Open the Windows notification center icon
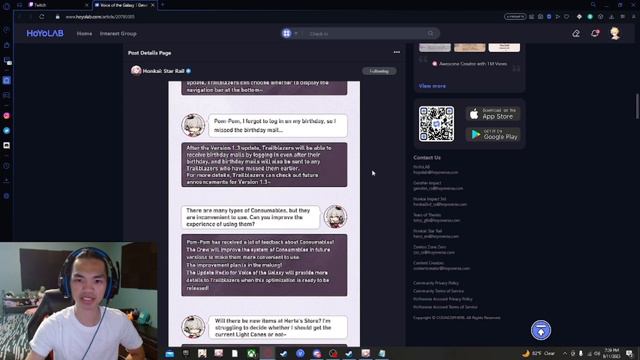 click(629, 353)
